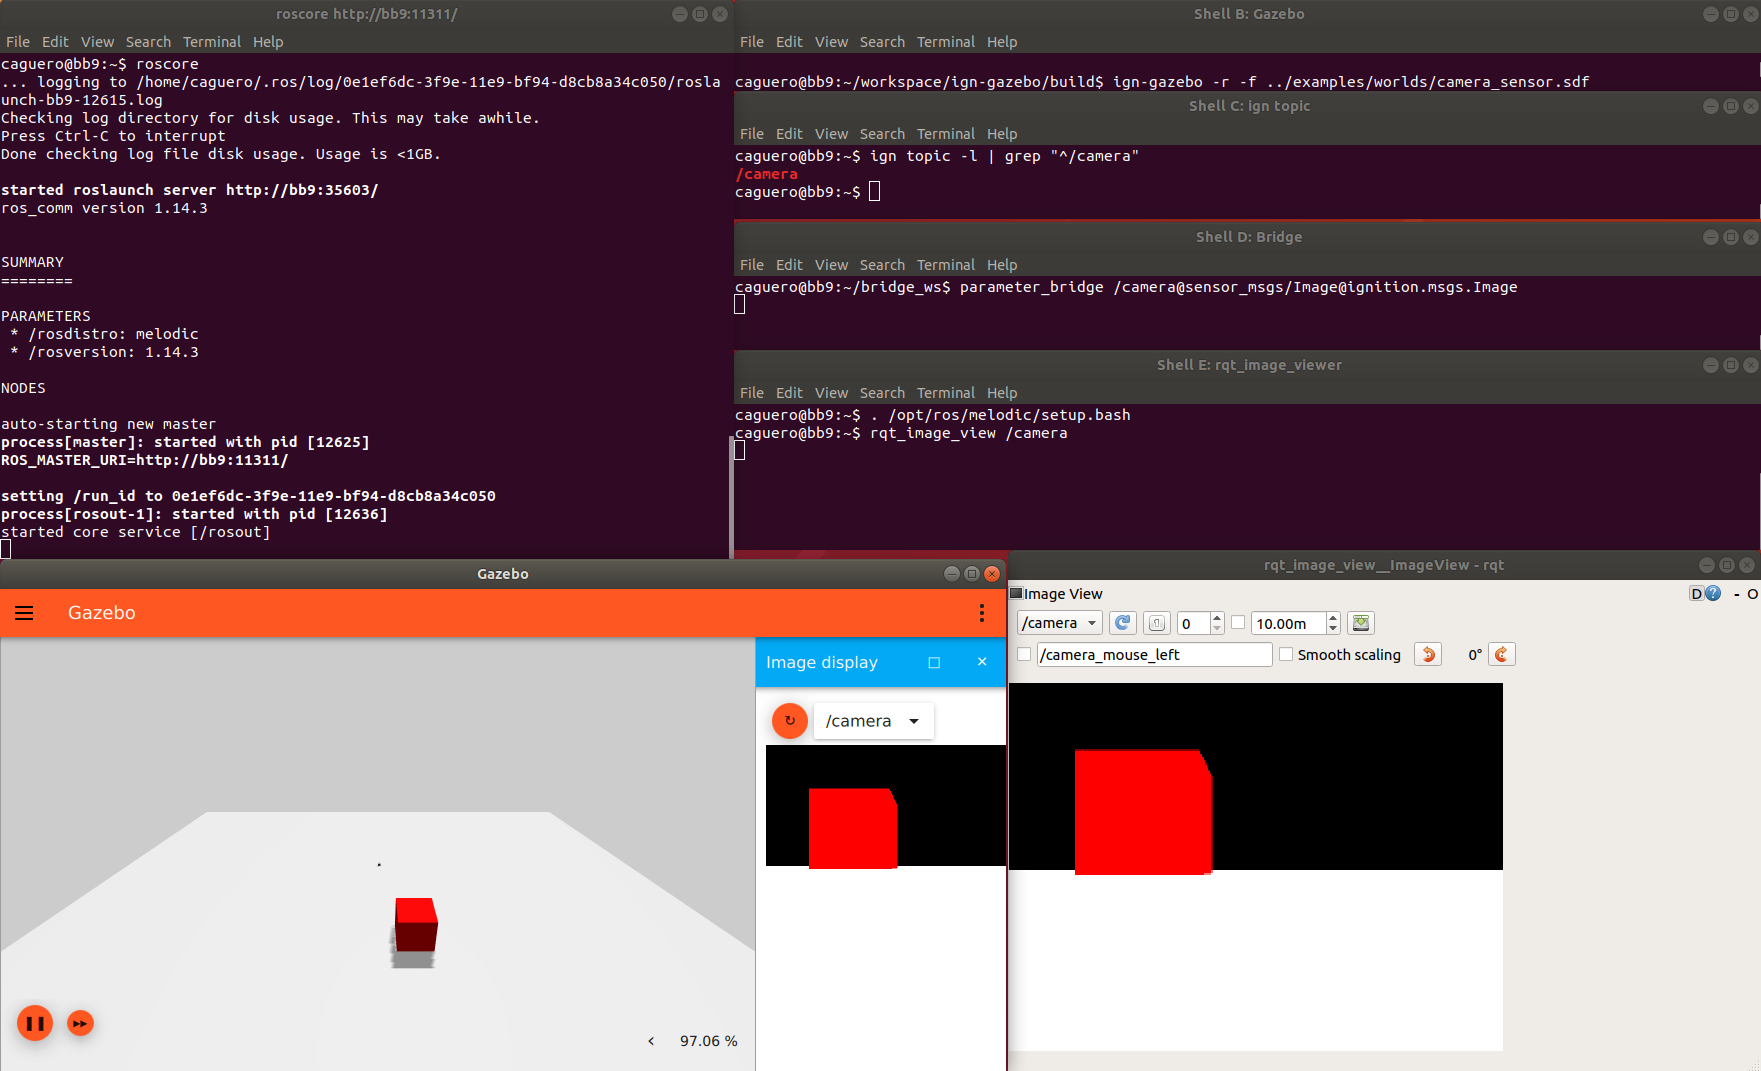Screen dimensions: 1761x1071
Task: Open Gazebo's plugin options via three-dot menu
Action: pyautogui.click(x=981, y=613)
